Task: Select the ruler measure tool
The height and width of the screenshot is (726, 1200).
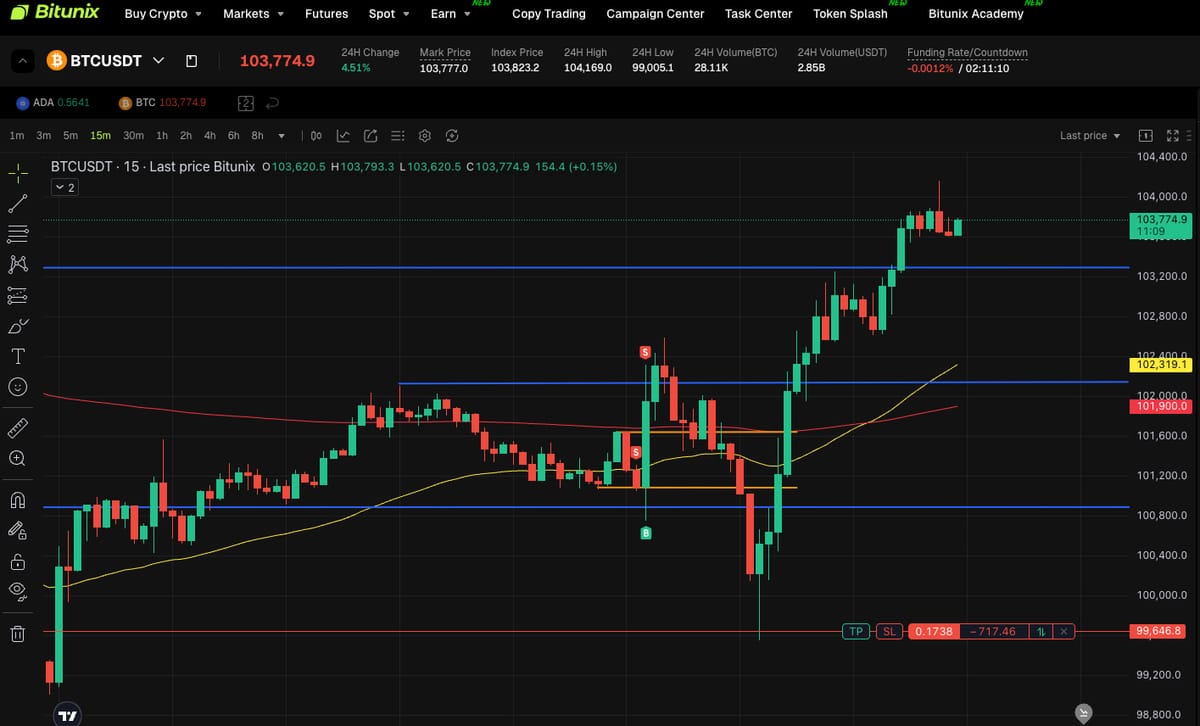Action: [18, 428]
